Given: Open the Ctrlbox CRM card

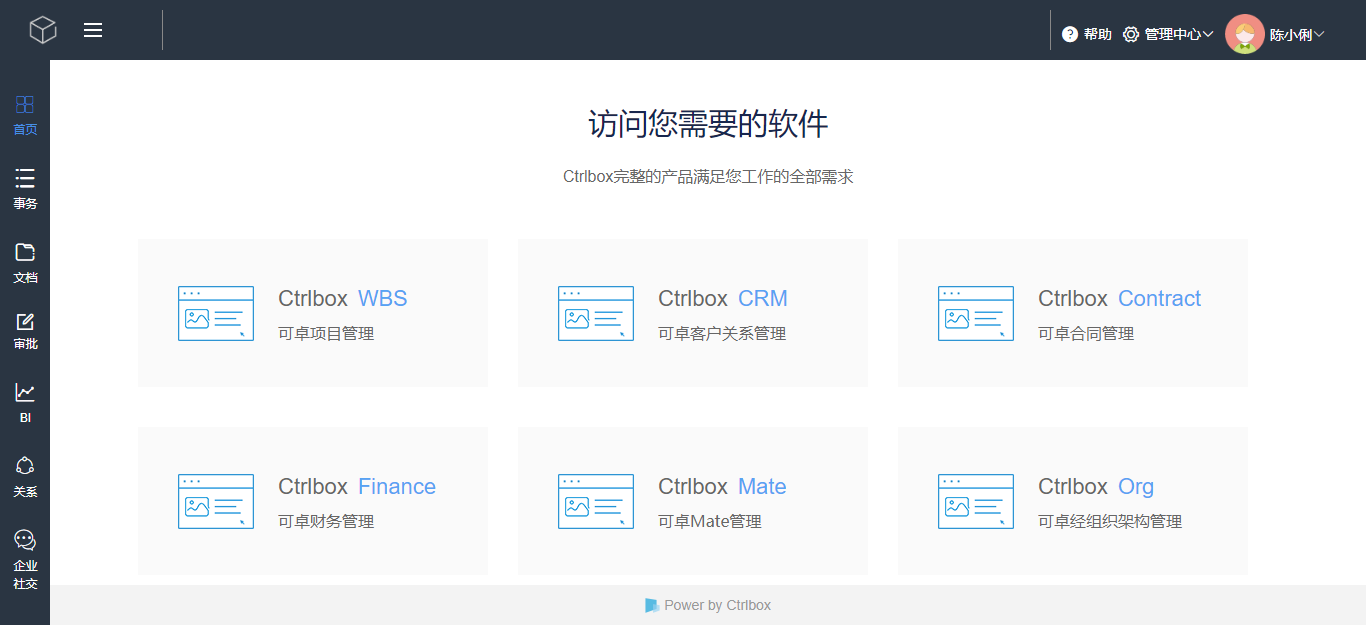Looking at the screenshot, I should coord(693,313).
